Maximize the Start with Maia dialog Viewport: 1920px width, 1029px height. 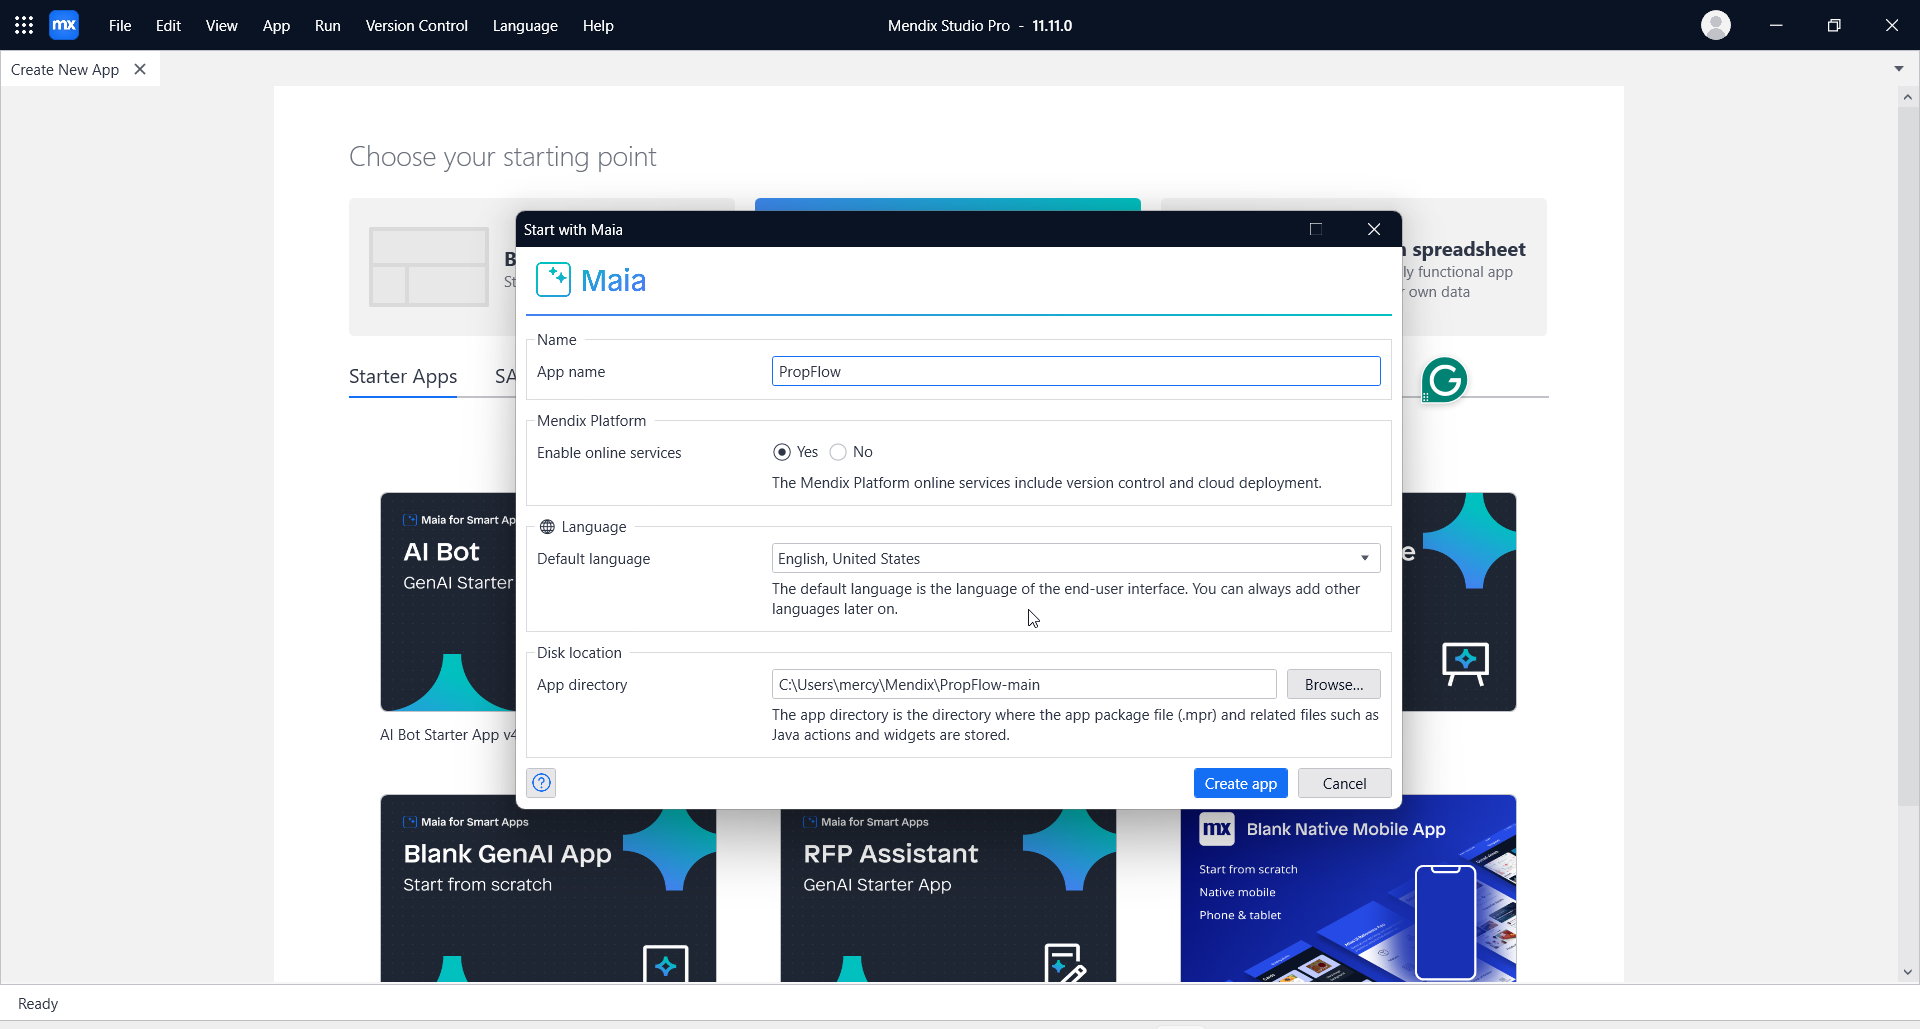pos(1316,229)
